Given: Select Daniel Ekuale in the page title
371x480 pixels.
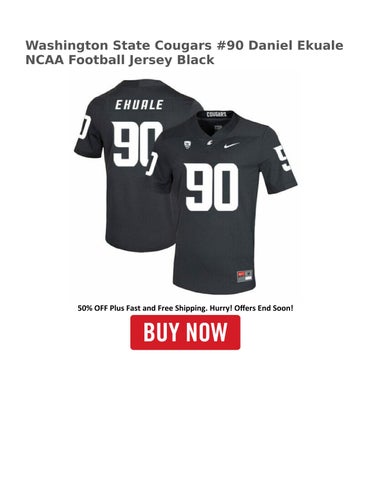Looking at the screenshot, I should click(x=296, y=45).
